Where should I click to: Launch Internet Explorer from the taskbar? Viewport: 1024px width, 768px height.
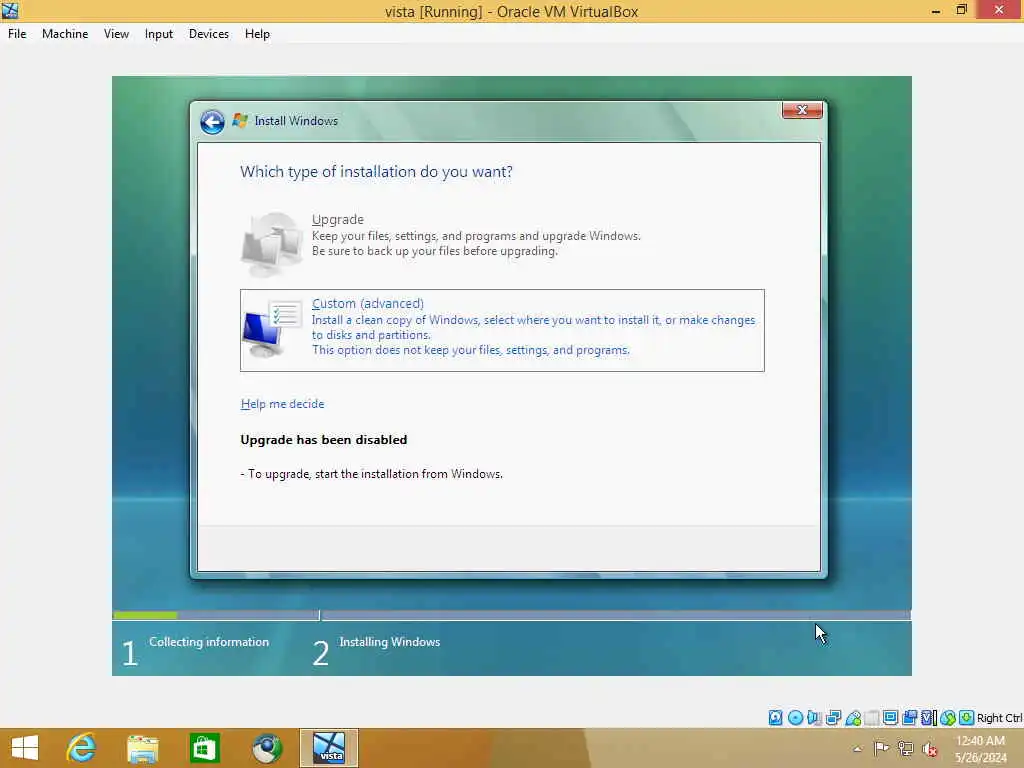pyautogui.click(x=82, y=748)
